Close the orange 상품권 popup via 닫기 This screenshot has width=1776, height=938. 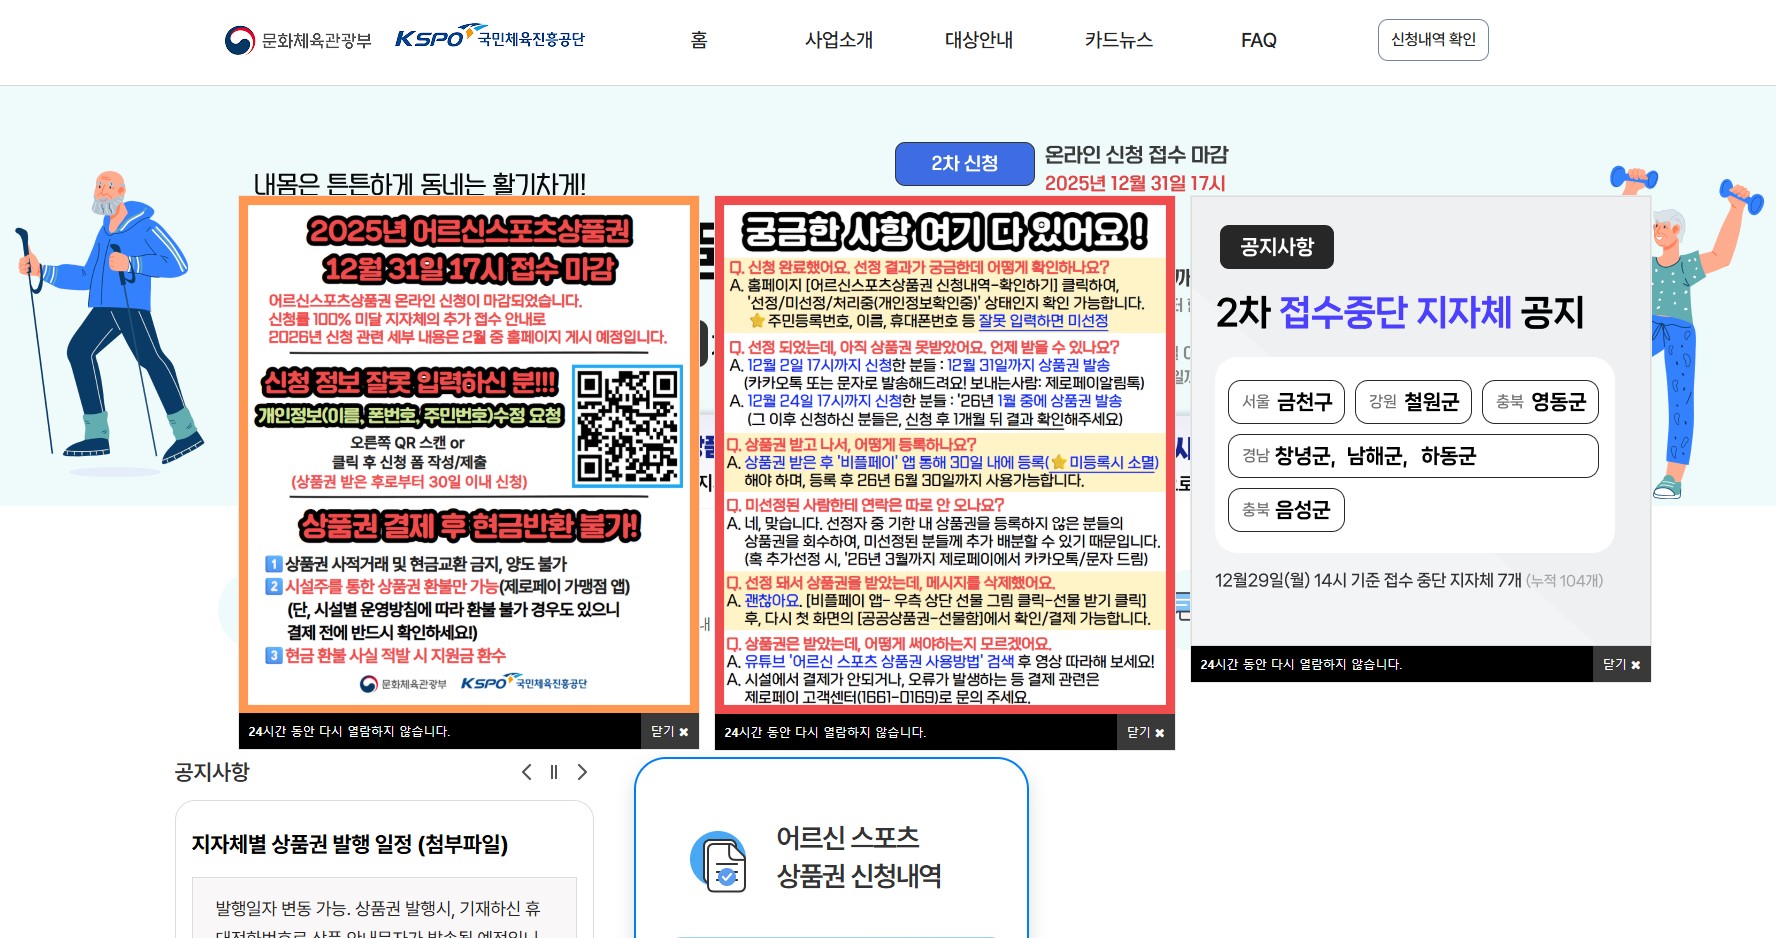pos(669,731)
